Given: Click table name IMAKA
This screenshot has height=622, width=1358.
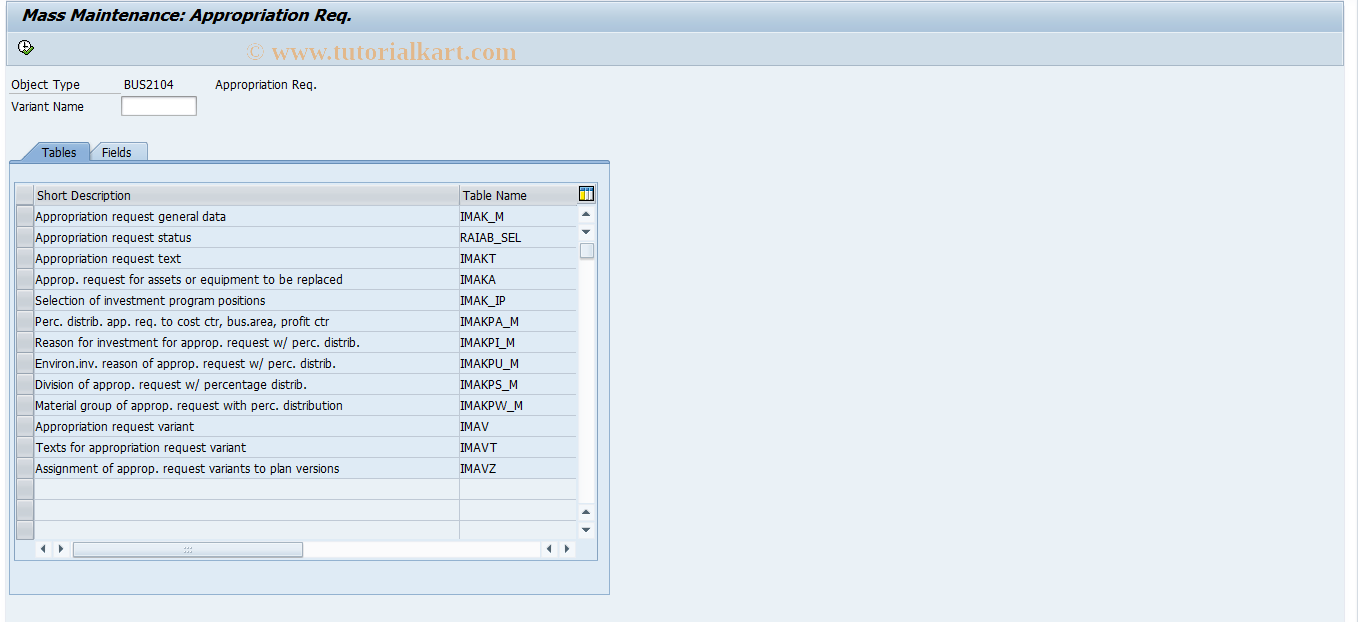Looking at the screenshot, I should coord(518,279).
